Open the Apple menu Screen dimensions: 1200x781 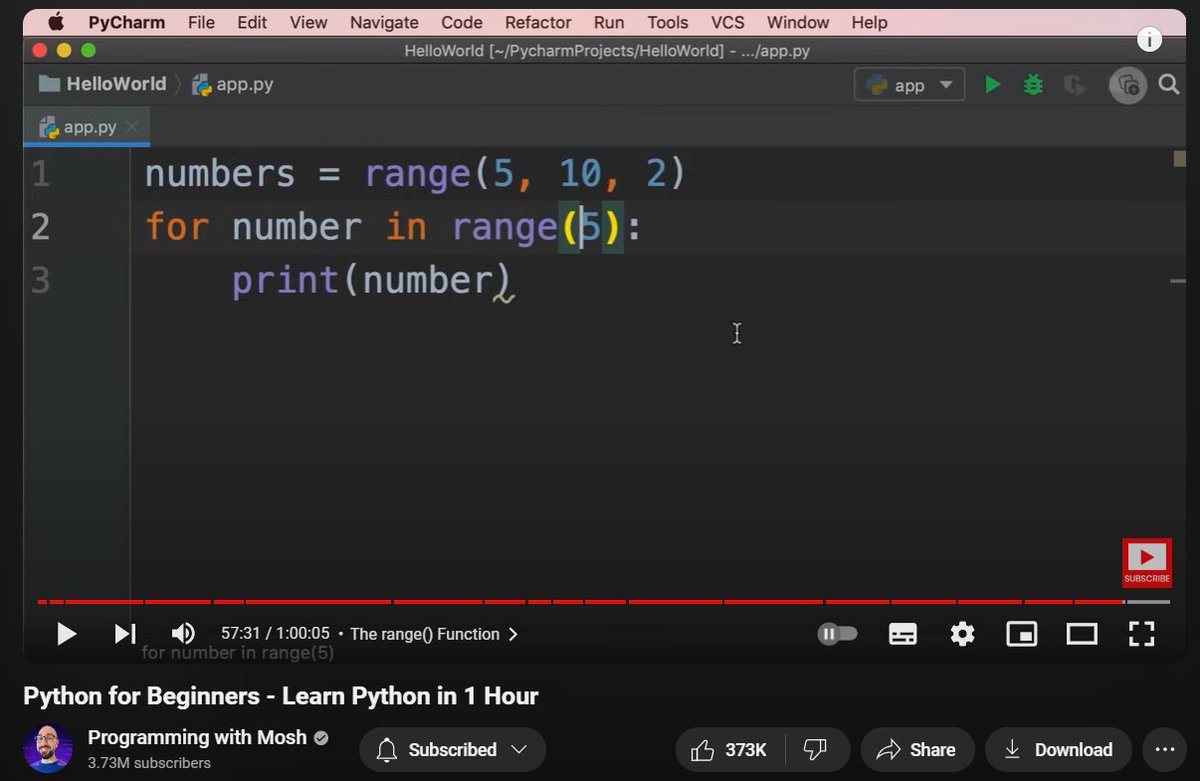point(55,21)
